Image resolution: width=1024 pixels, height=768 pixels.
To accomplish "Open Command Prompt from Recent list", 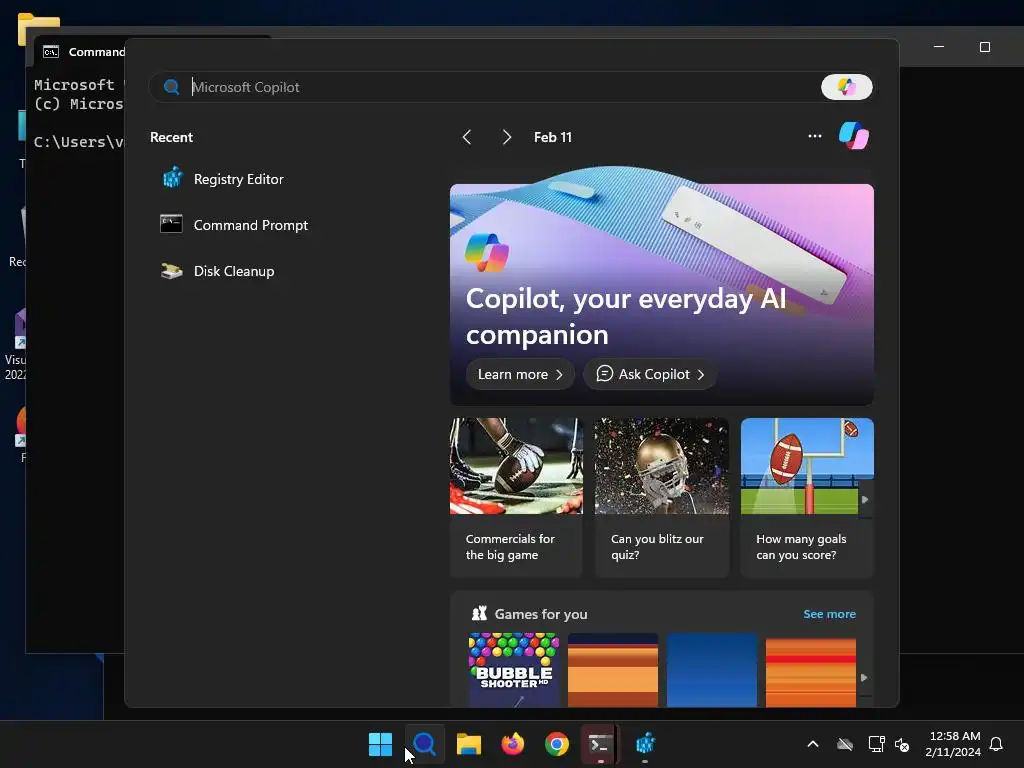I will (x=234, y=225).
